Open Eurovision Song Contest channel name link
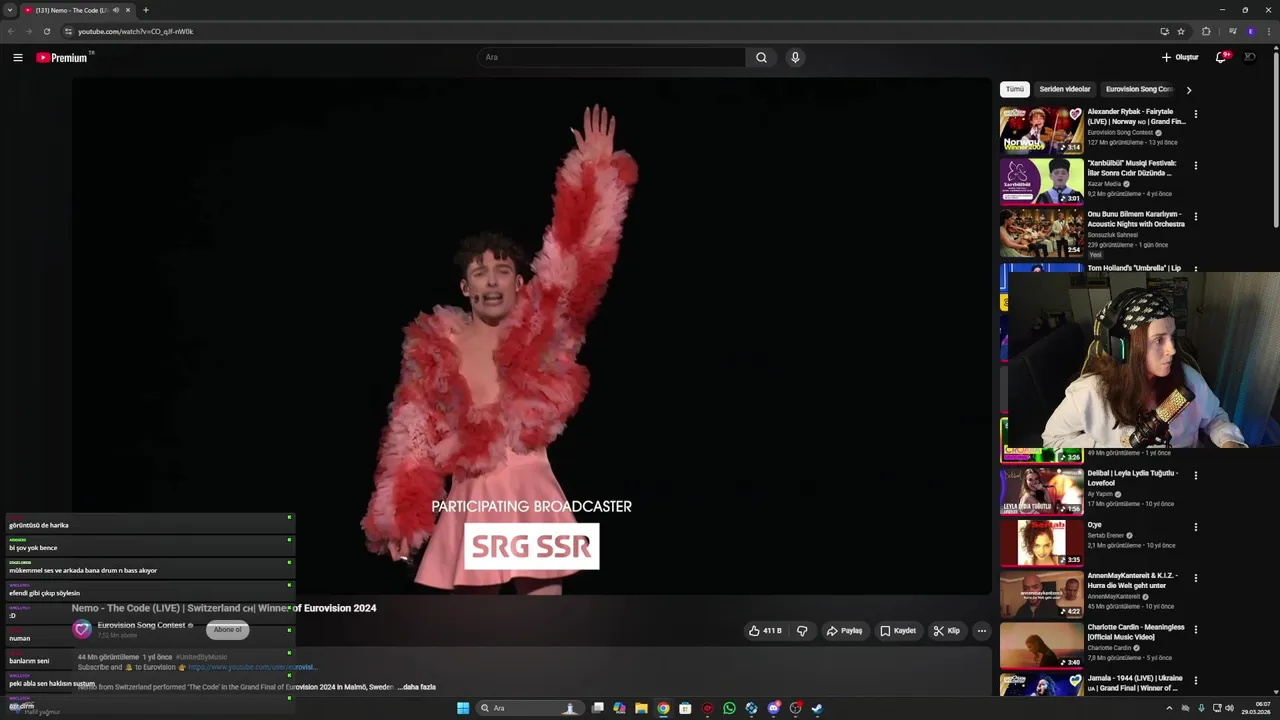Image resolution: width=1280 pixels, height=720 pixels. (141, 625)
